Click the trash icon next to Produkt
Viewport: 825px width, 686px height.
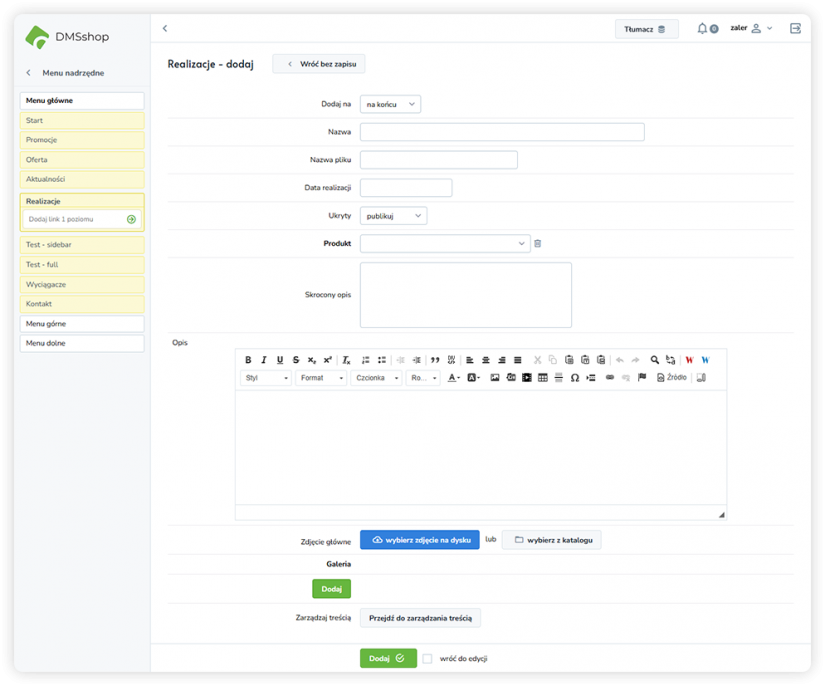pos(537,243)
